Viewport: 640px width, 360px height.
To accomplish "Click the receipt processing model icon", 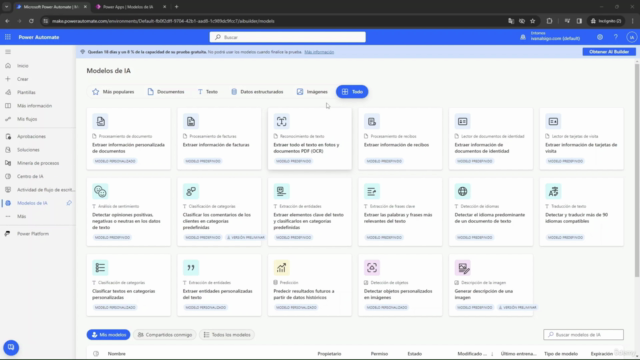I will [x=372, y=121].
